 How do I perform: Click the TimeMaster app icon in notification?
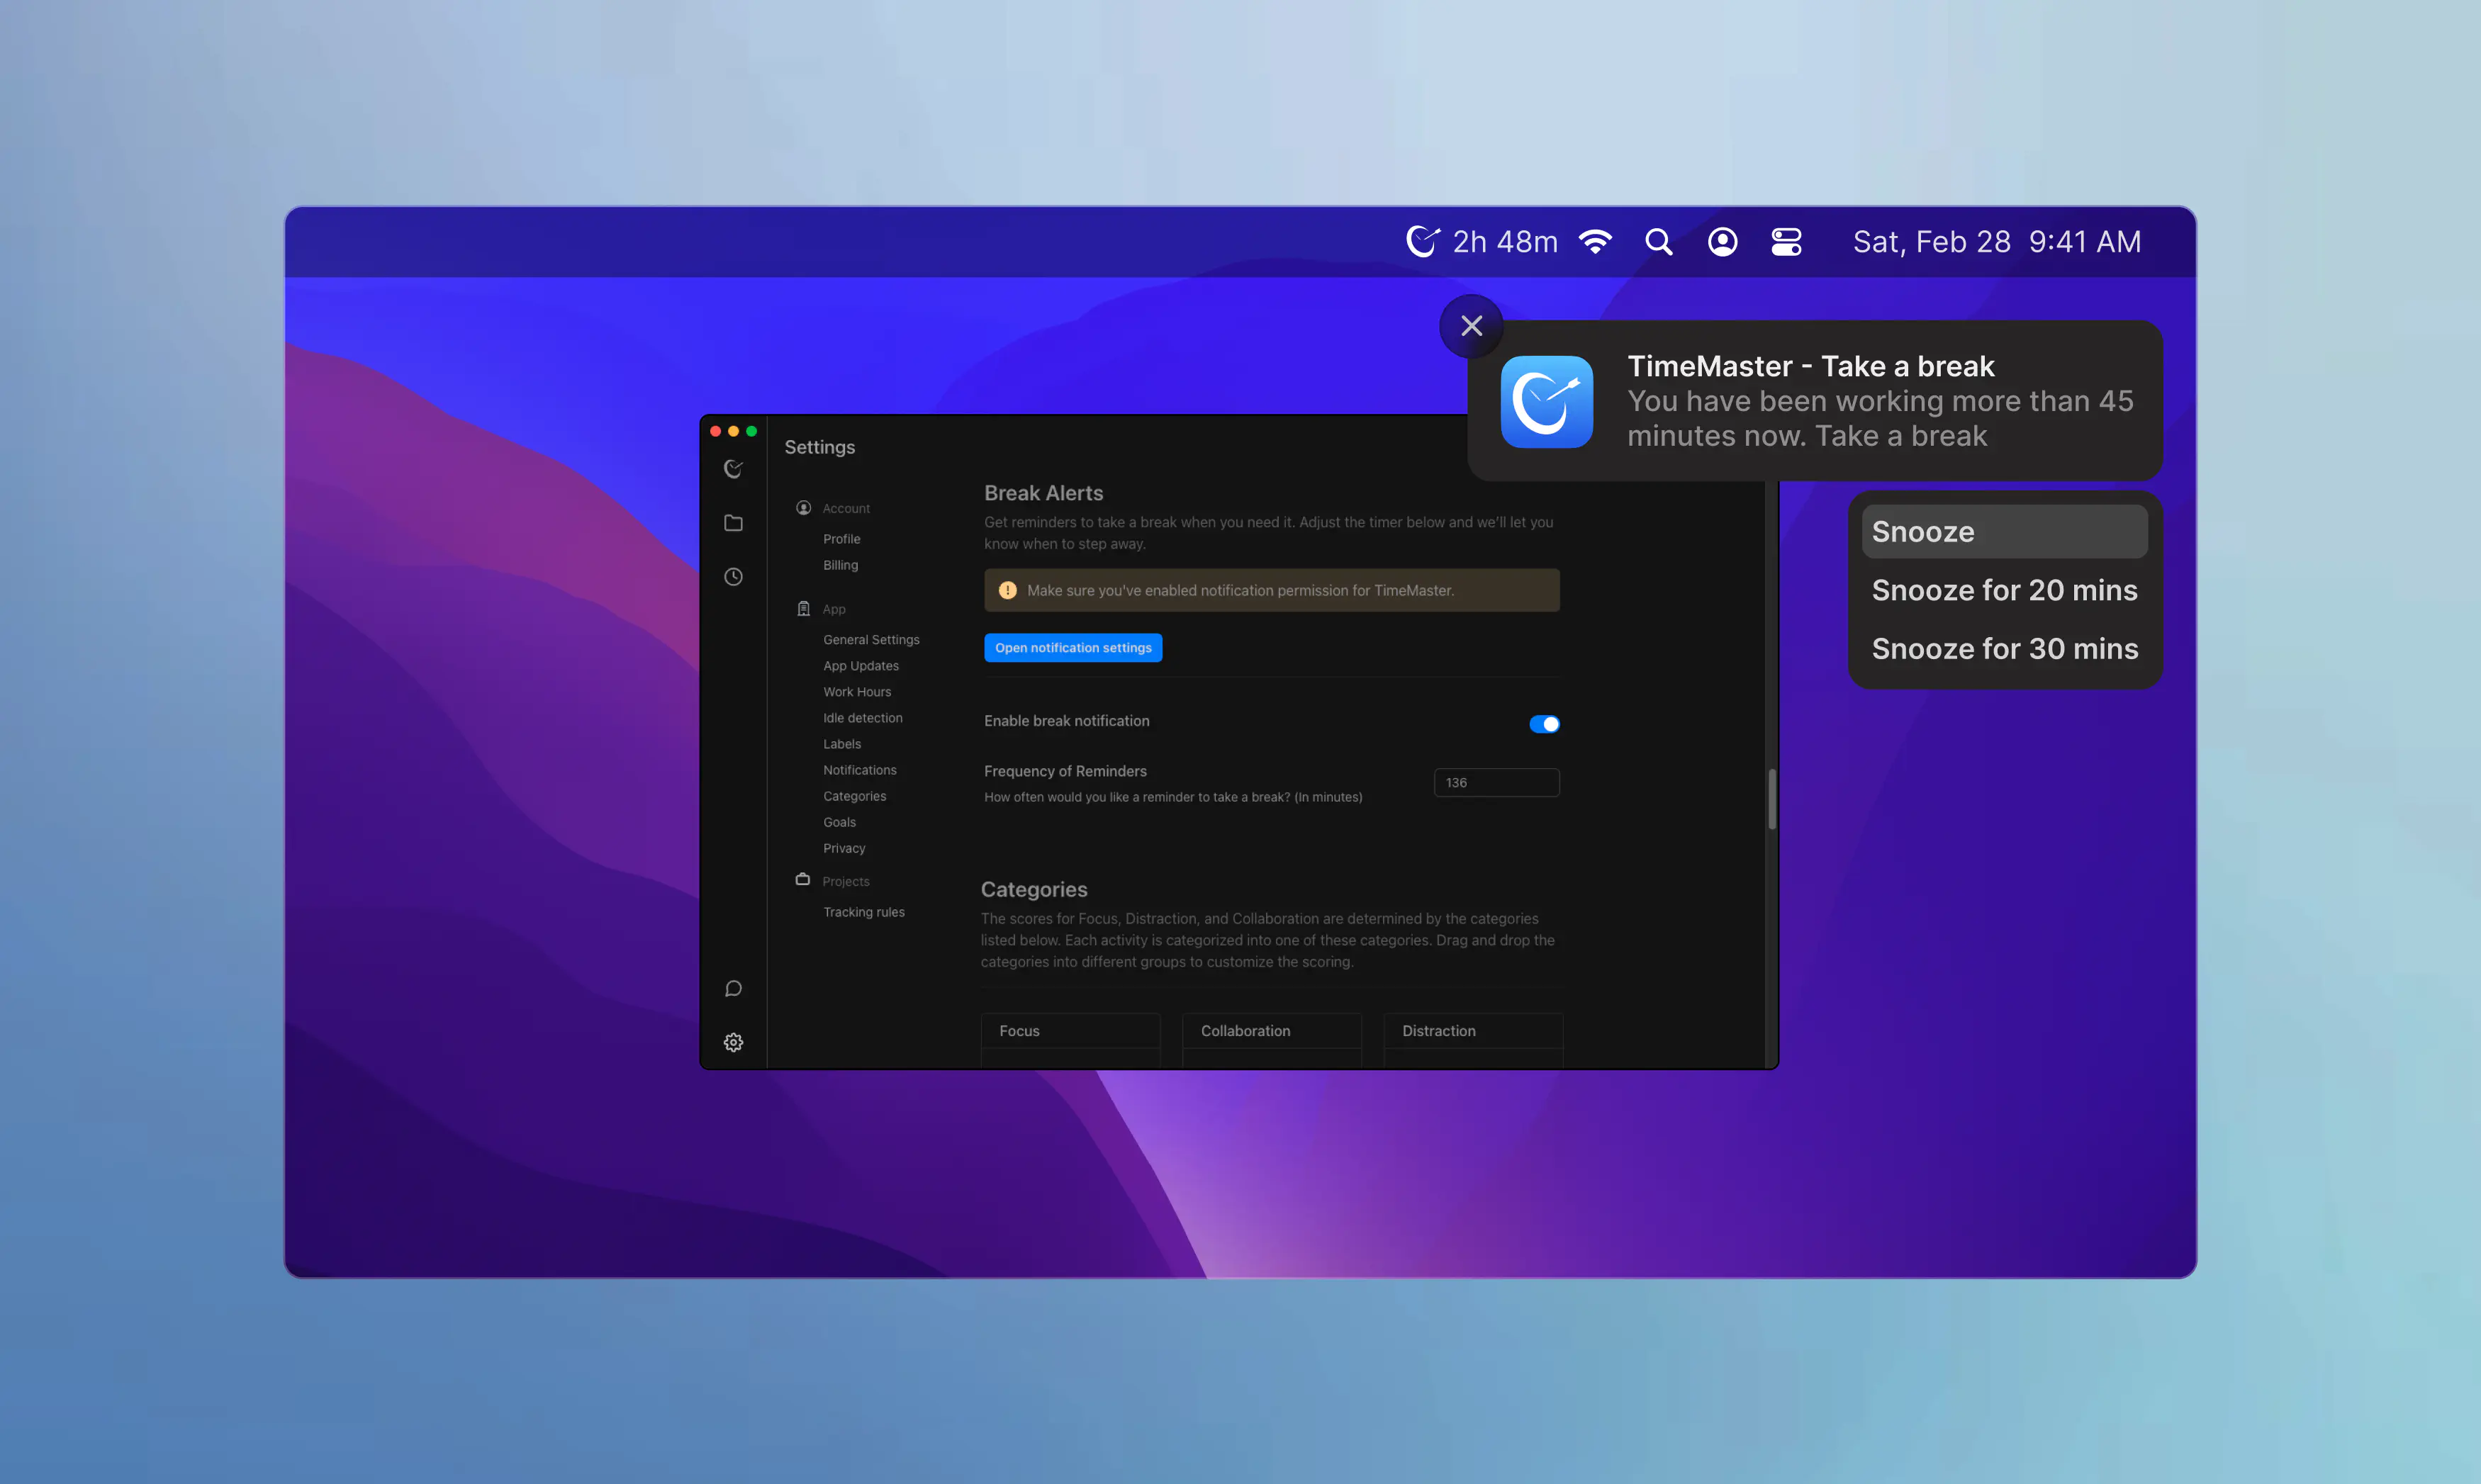[1546, 402]
